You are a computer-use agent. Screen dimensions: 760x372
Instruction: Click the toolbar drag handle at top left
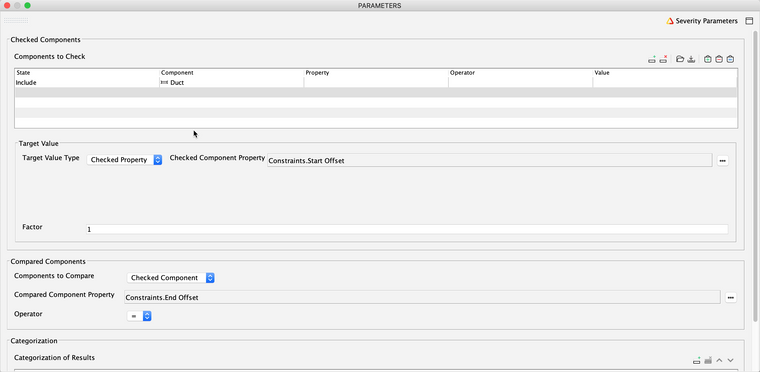pos(16,21)
